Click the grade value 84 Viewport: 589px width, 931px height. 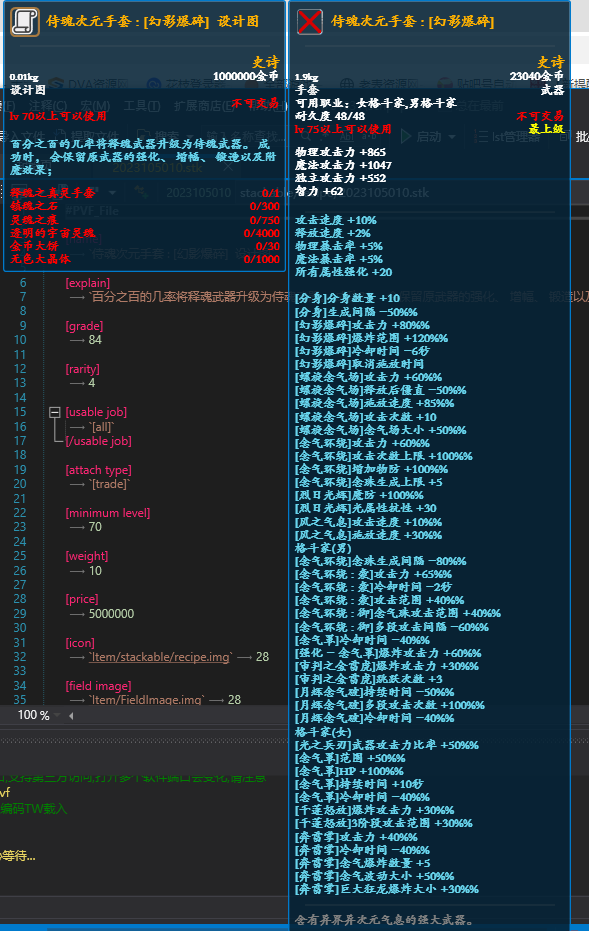(x=95, y=340)
